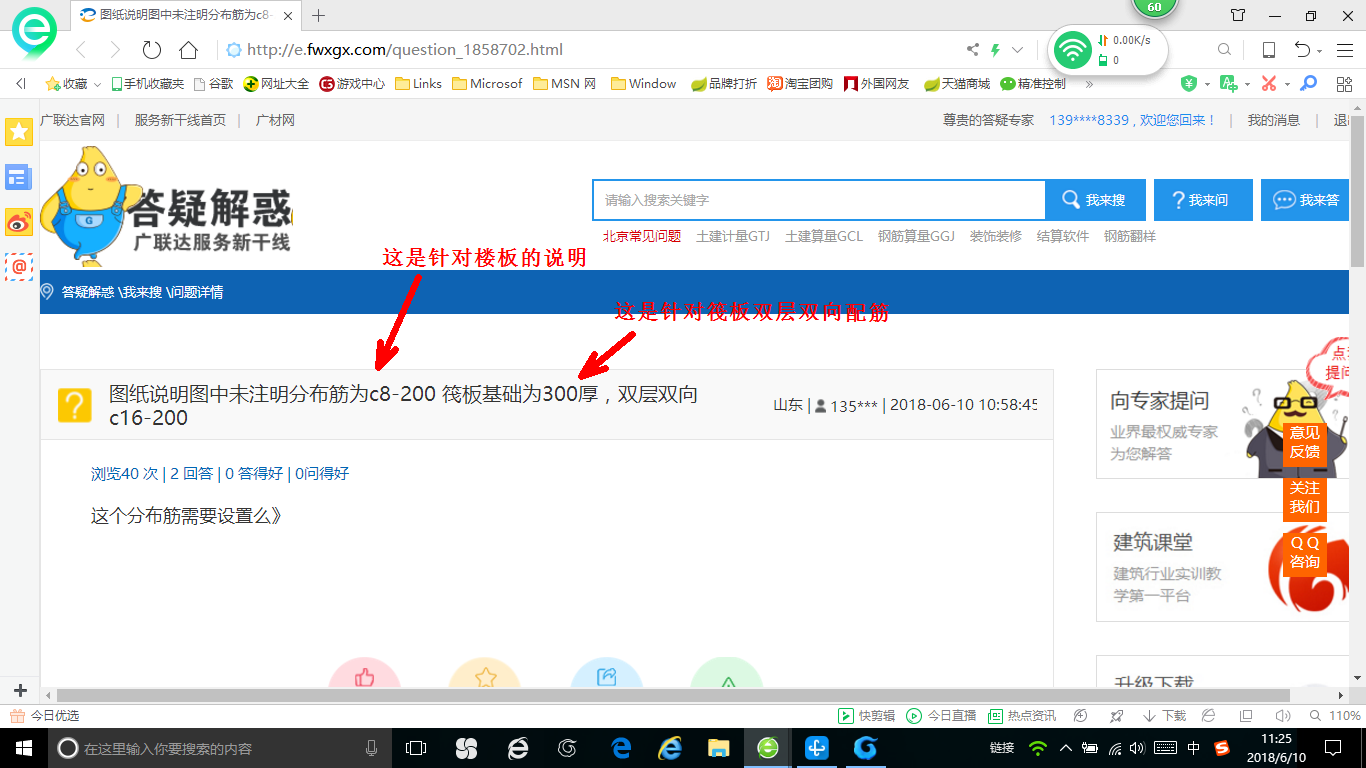This screenshot has width=1366, height=768.
Task: Open the 网址大全 bookmark
Action: tap(277, 84)
